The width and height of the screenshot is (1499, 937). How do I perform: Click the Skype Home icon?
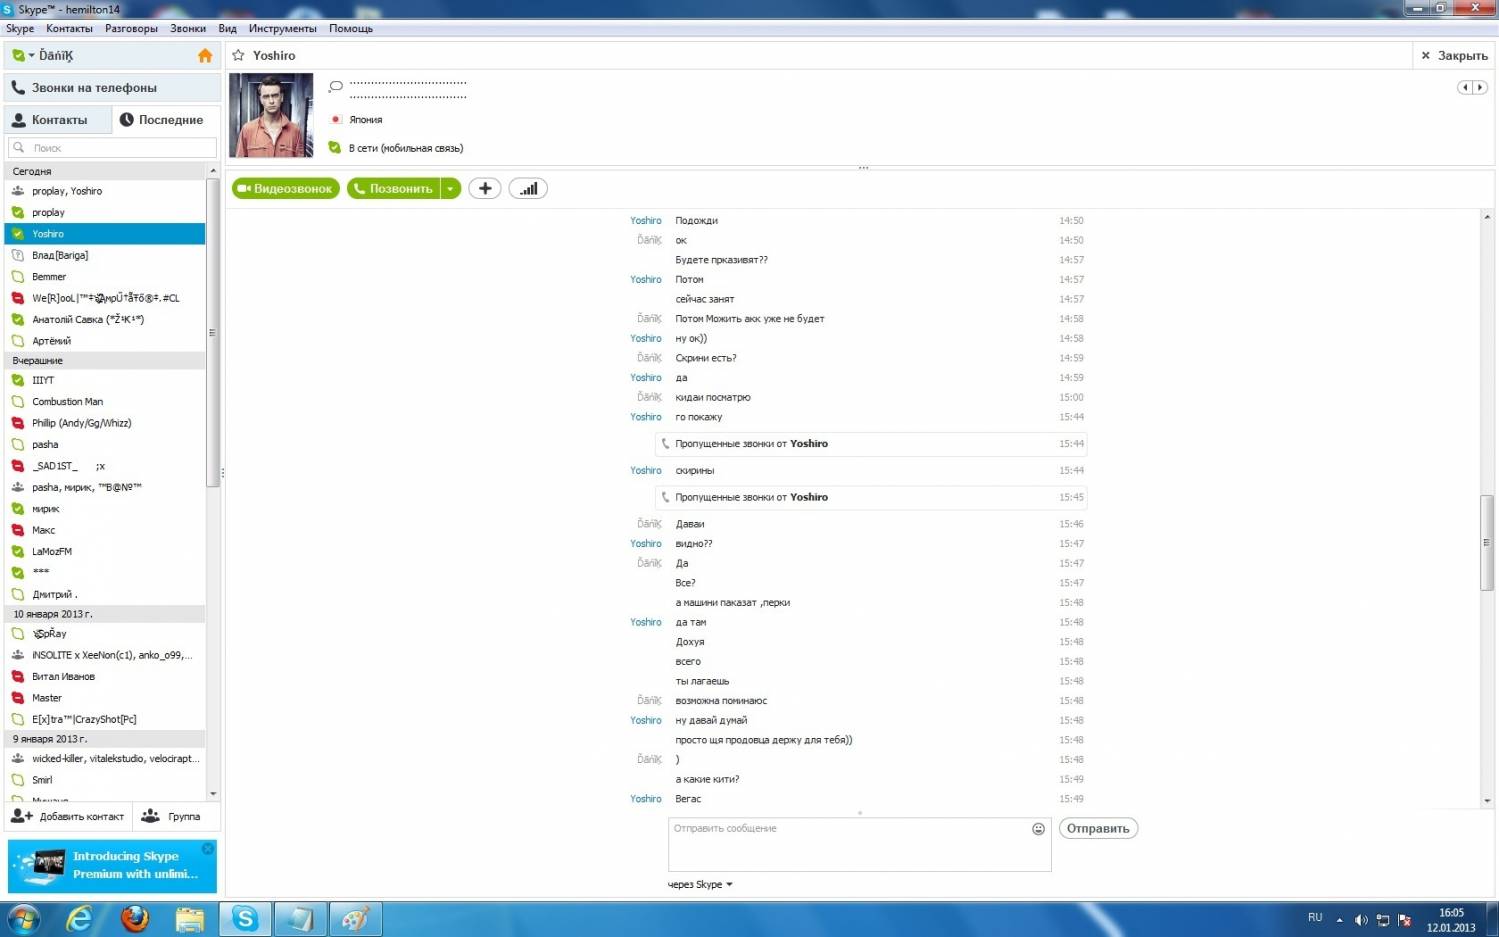[205, 56]
